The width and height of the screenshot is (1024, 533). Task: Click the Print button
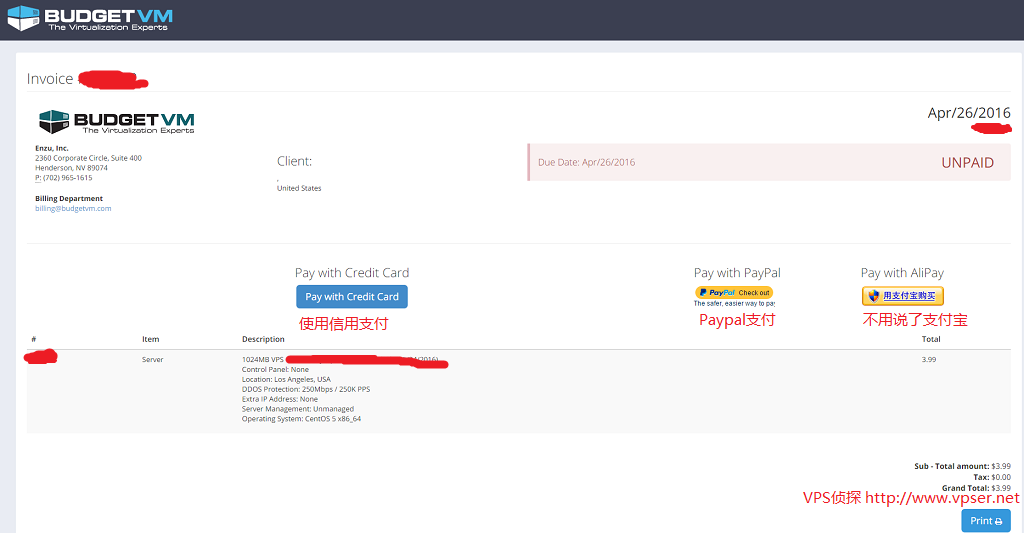pos(986,521)
